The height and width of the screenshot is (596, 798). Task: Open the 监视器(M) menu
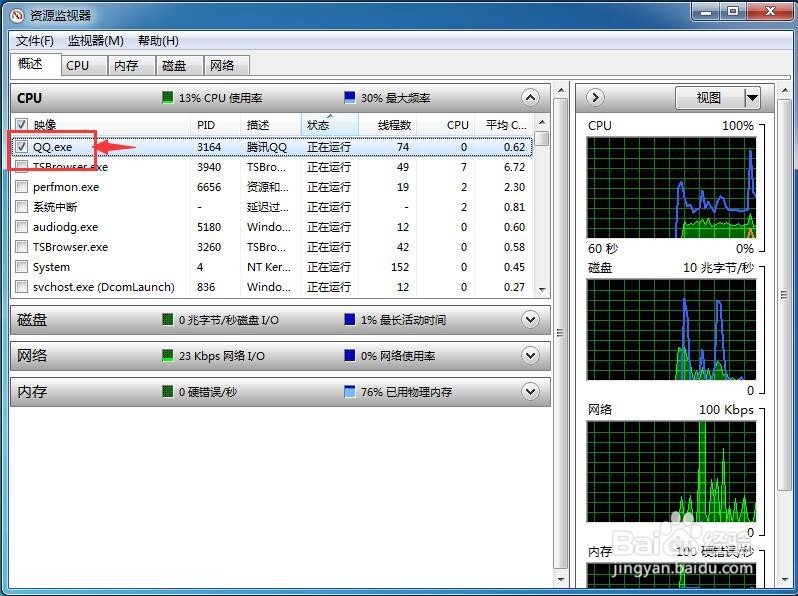click(x=96, y=41)
